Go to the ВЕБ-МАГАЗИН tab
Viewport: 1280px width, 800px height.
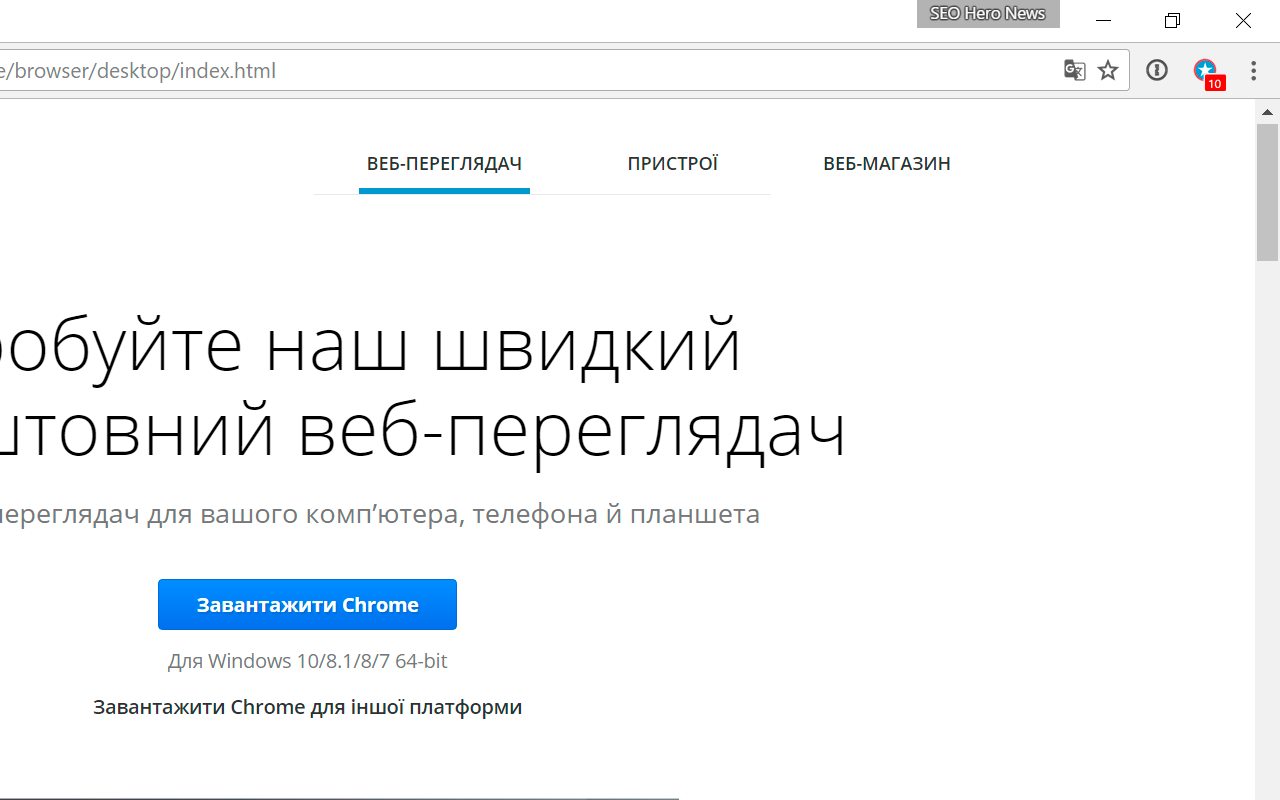click(x=887, y=164)
